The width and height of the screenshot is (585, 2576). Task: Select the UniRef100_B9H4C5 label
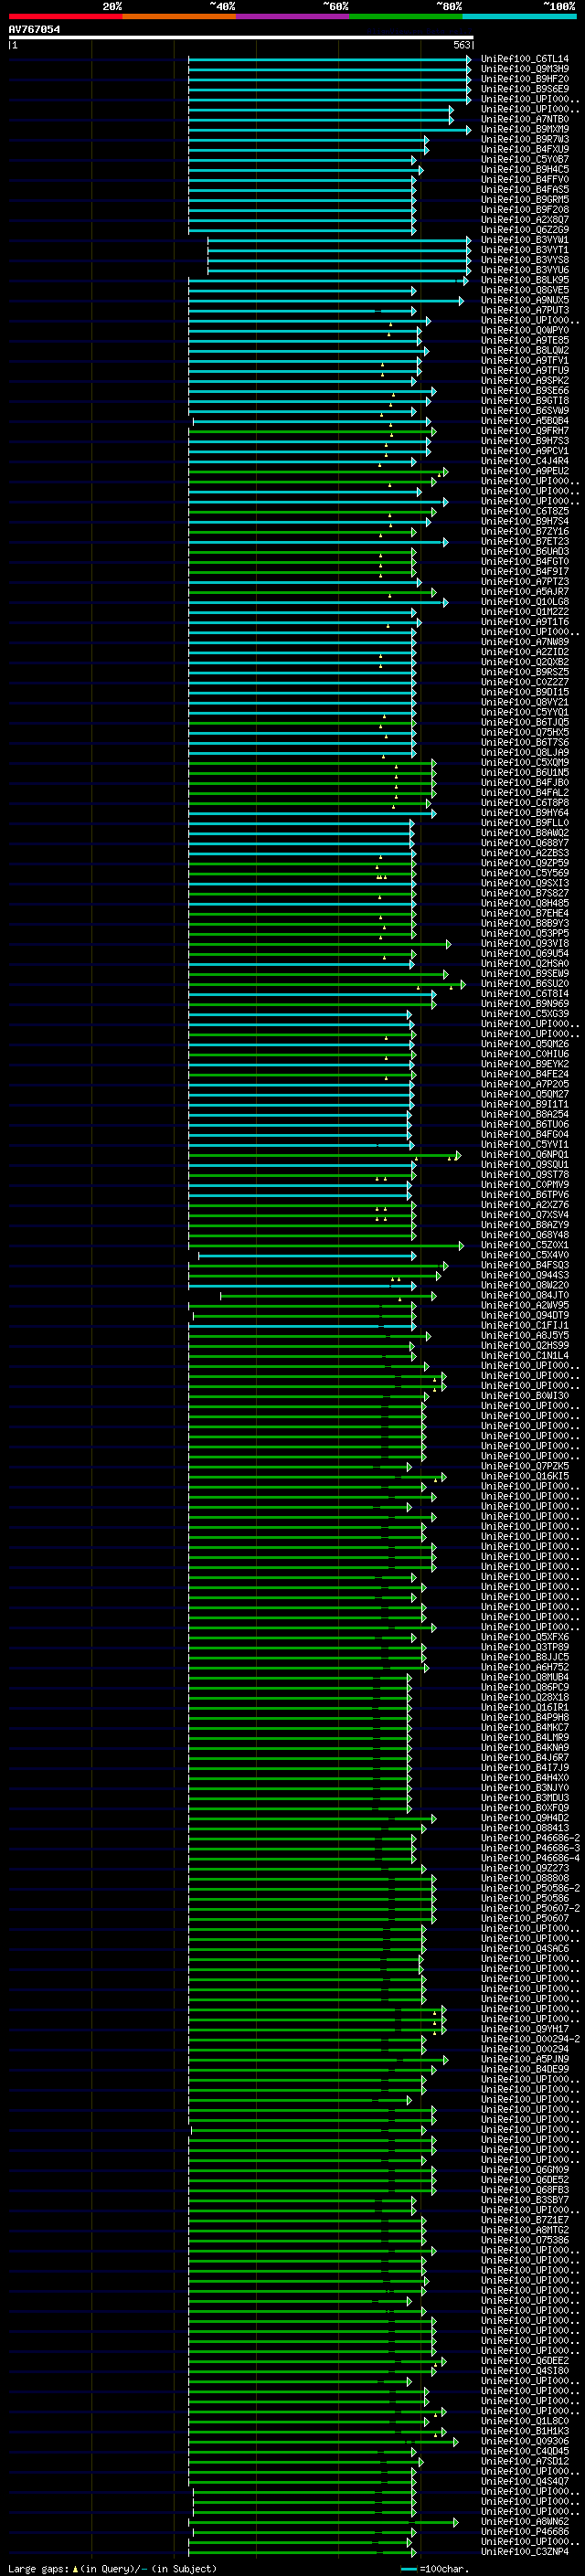[x=525, y=169]
